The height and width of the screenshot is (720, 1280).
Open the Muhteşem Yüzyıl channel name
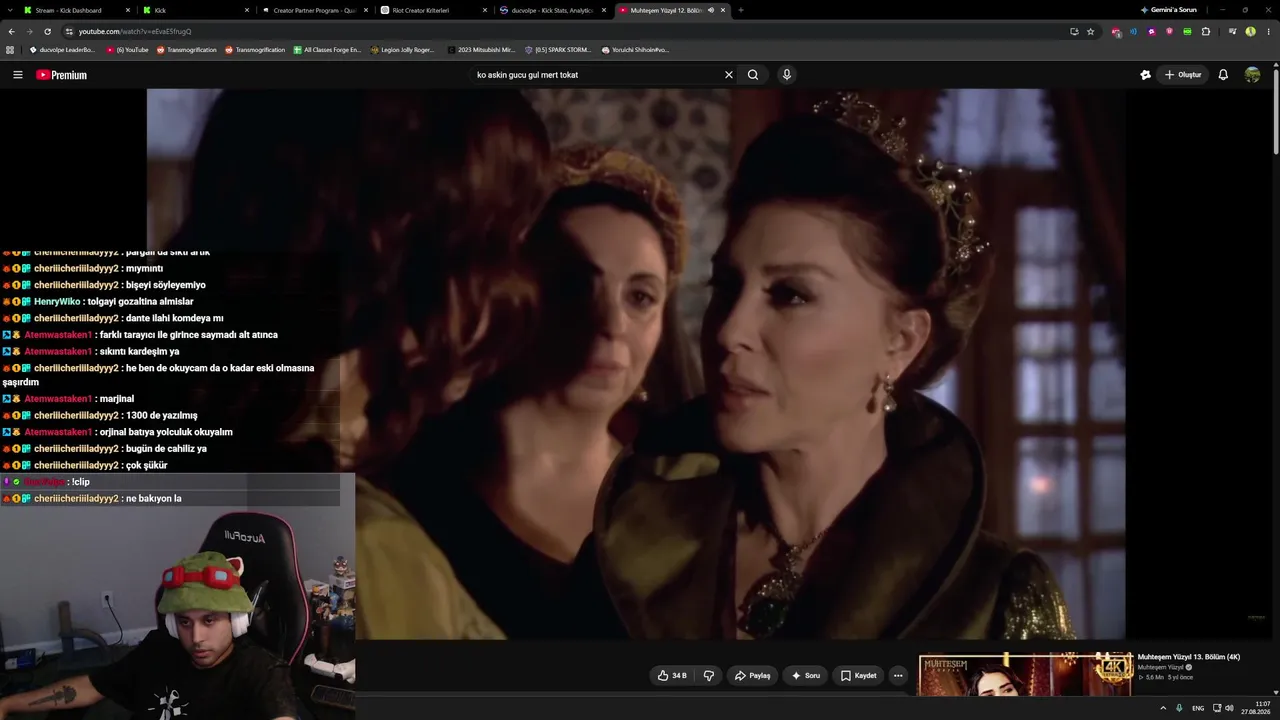click(1161, 667)
